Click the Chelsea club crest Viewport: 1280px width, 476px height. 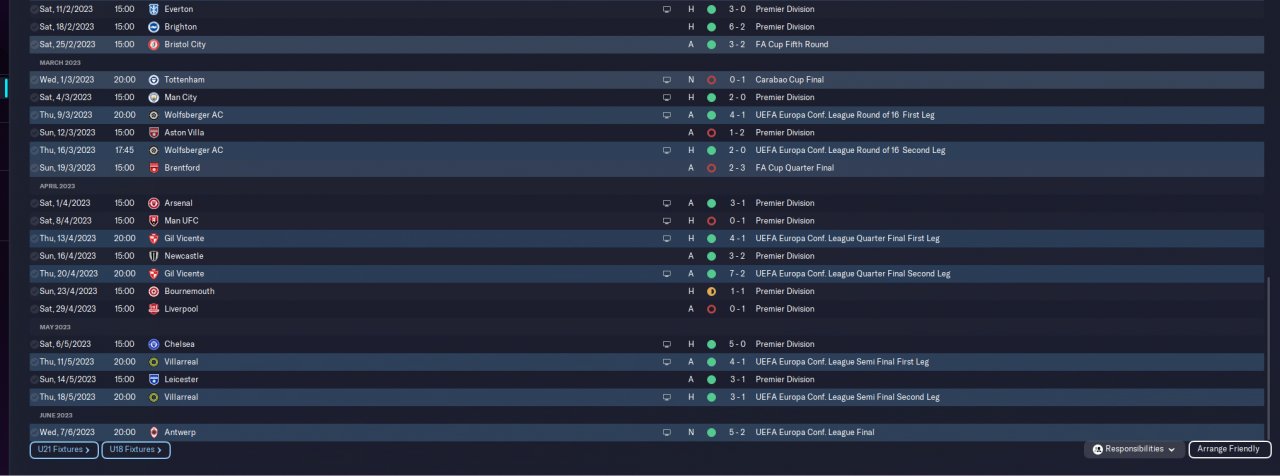tap(153, 344)
